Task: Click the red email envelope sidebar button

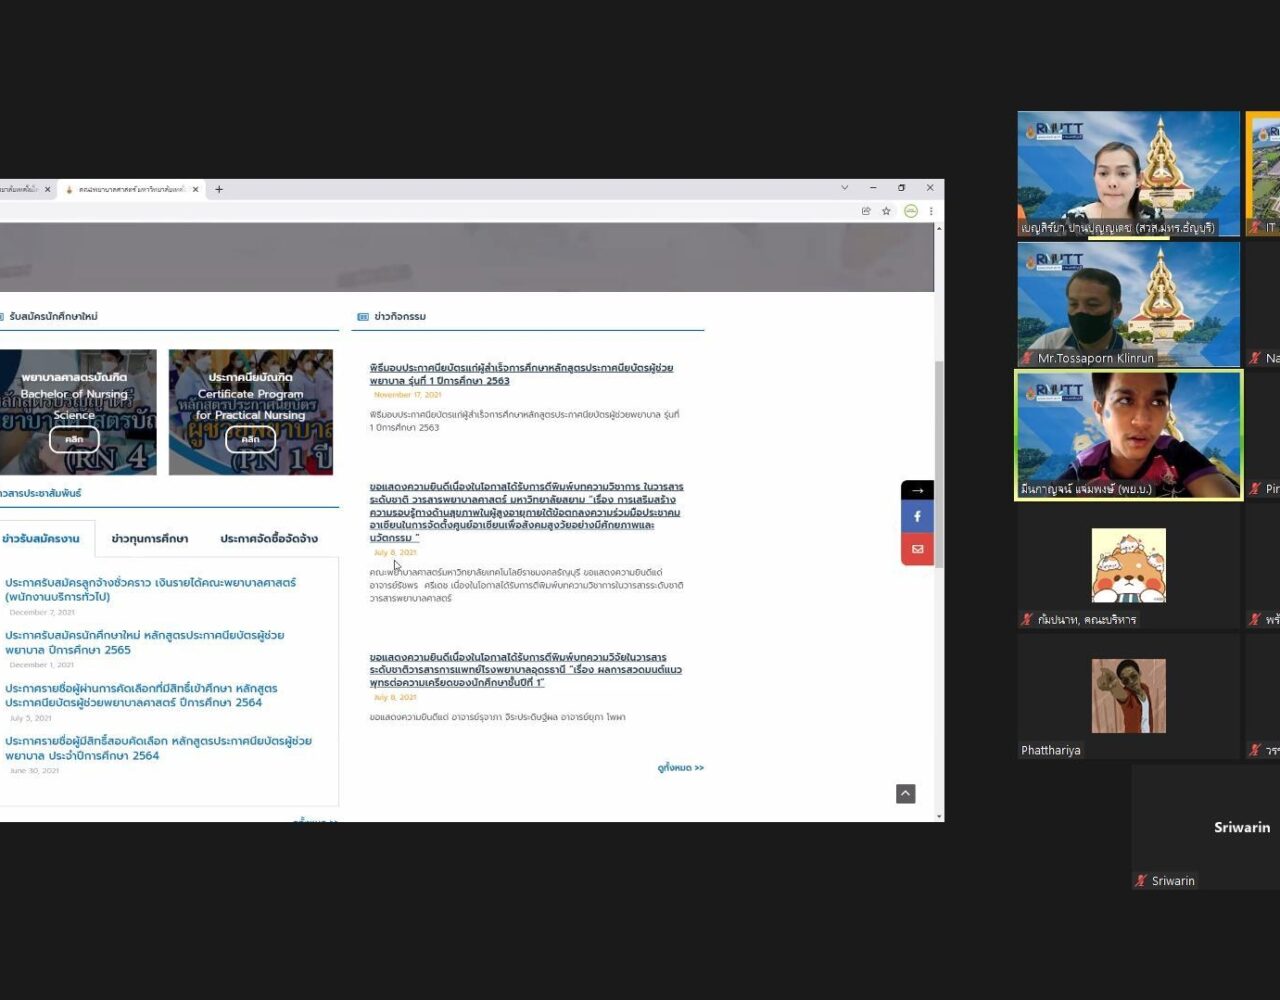Action: pos(917,549)
